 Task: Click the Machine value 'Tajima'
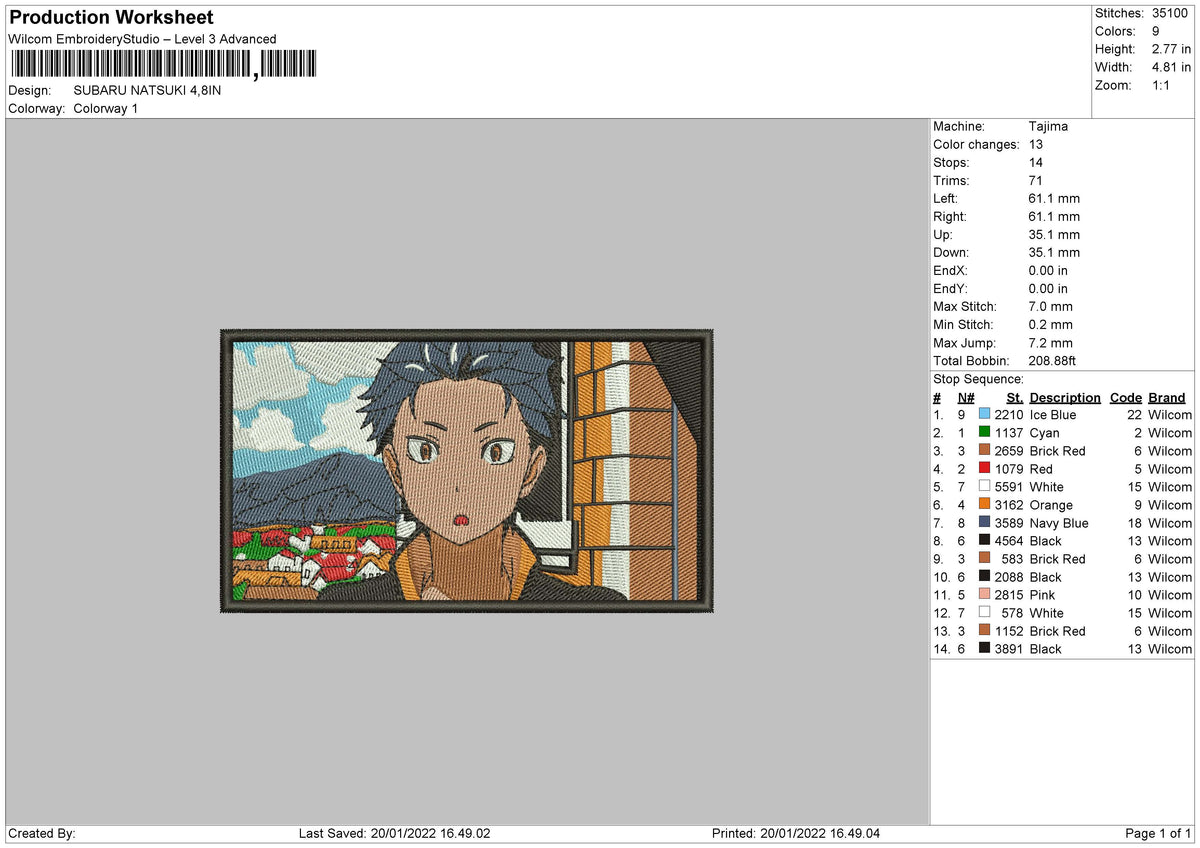click(1048, 127)
